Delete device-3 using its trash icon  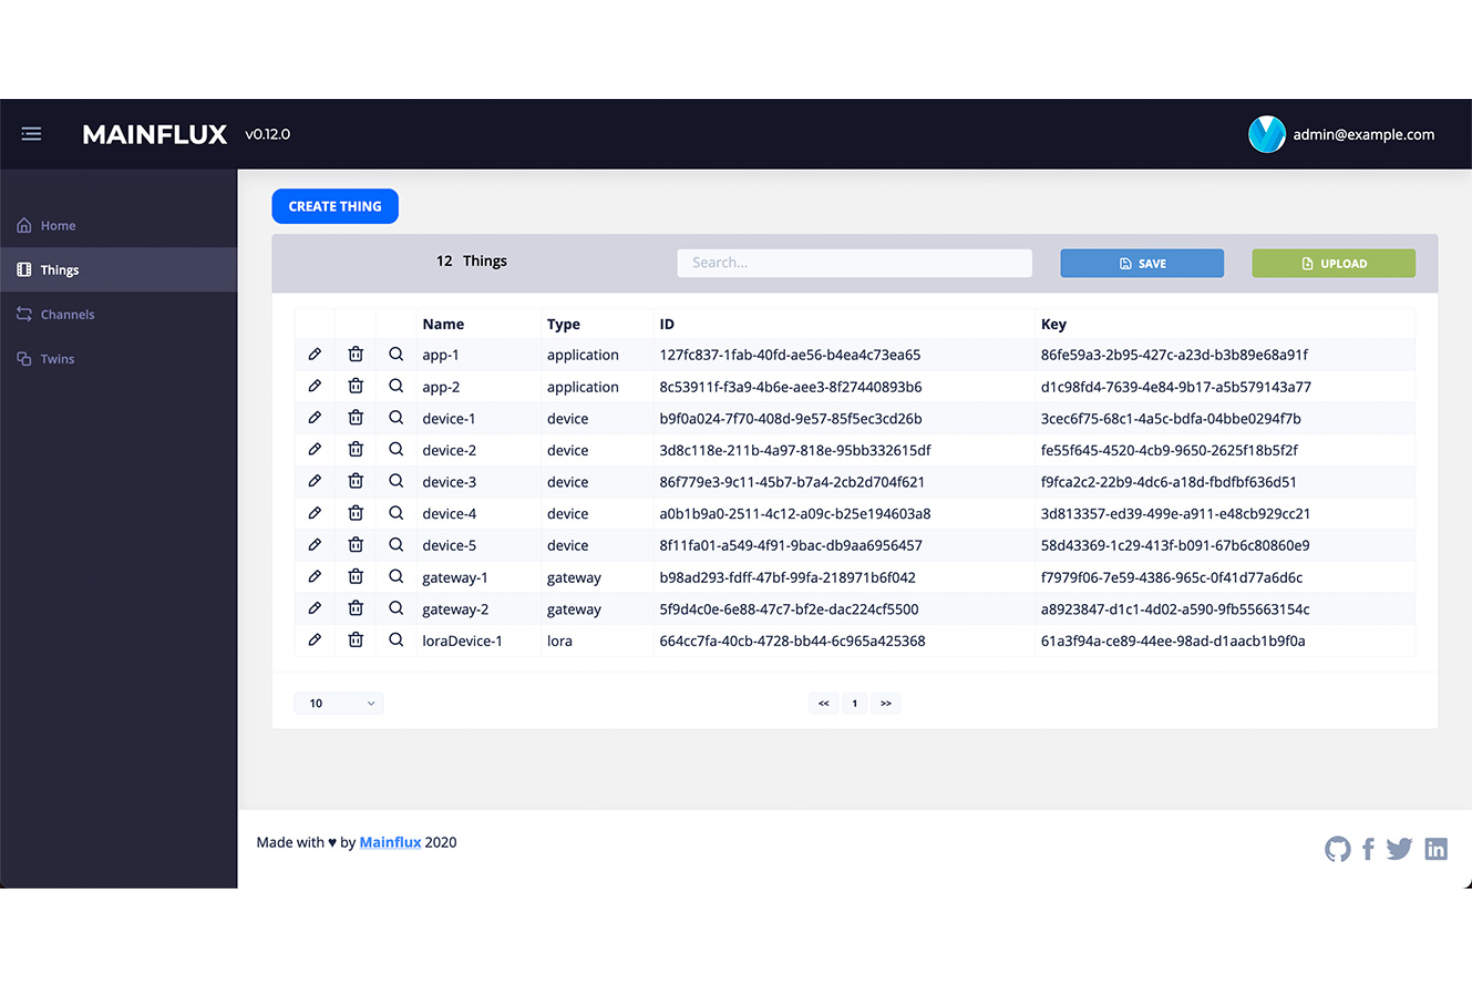355,481
